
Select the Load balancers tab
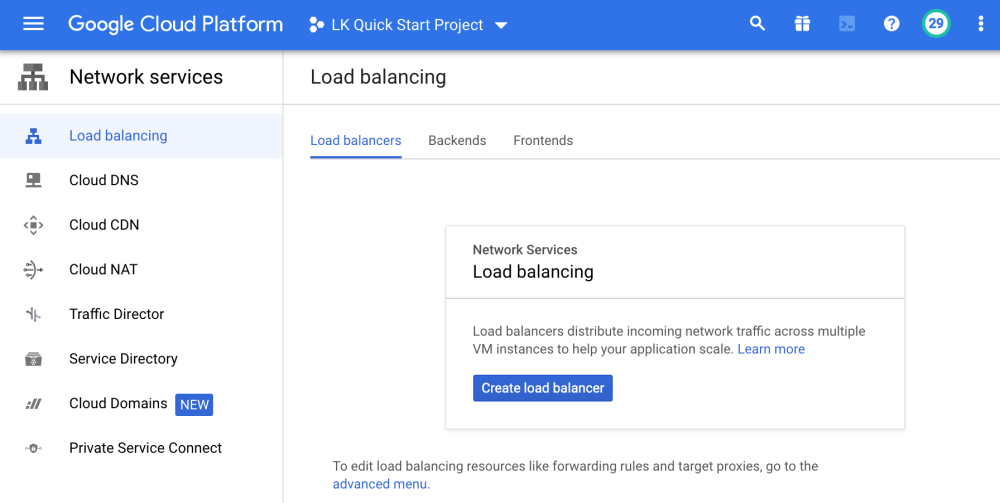point(355,141)
